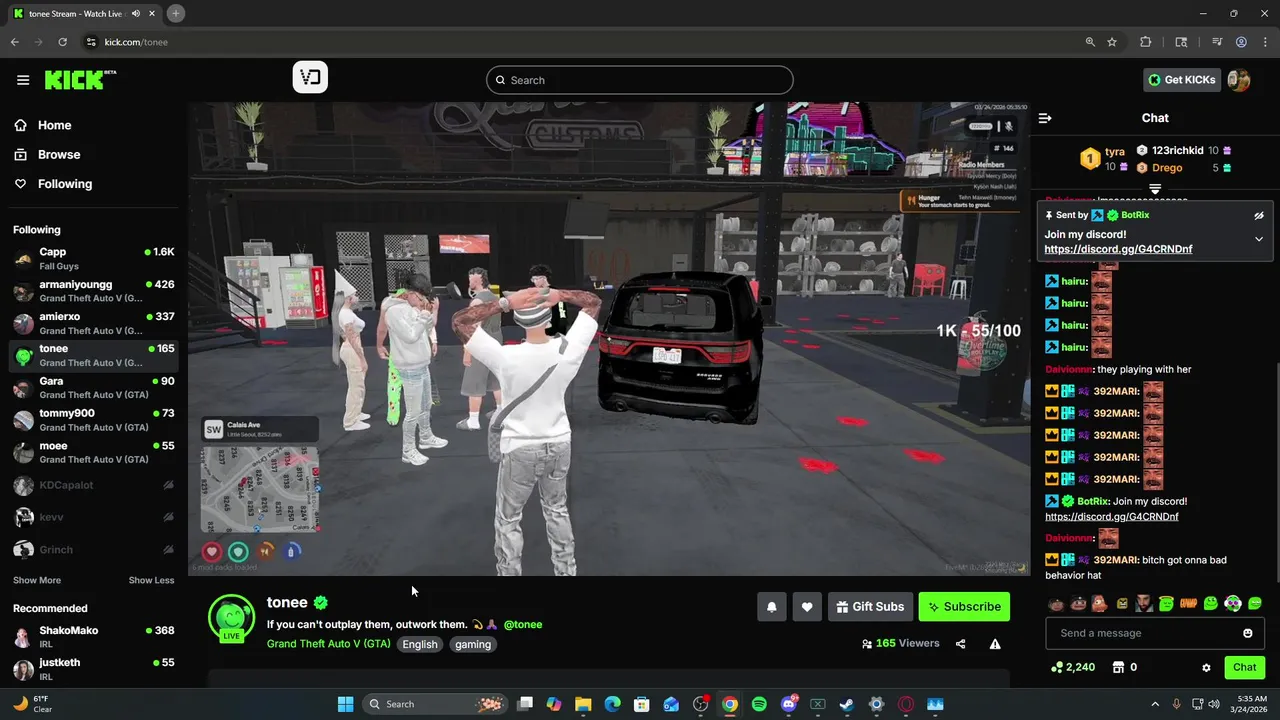
Task: Expand pinned message with chevron
Action: click(x=1259, y=239)
